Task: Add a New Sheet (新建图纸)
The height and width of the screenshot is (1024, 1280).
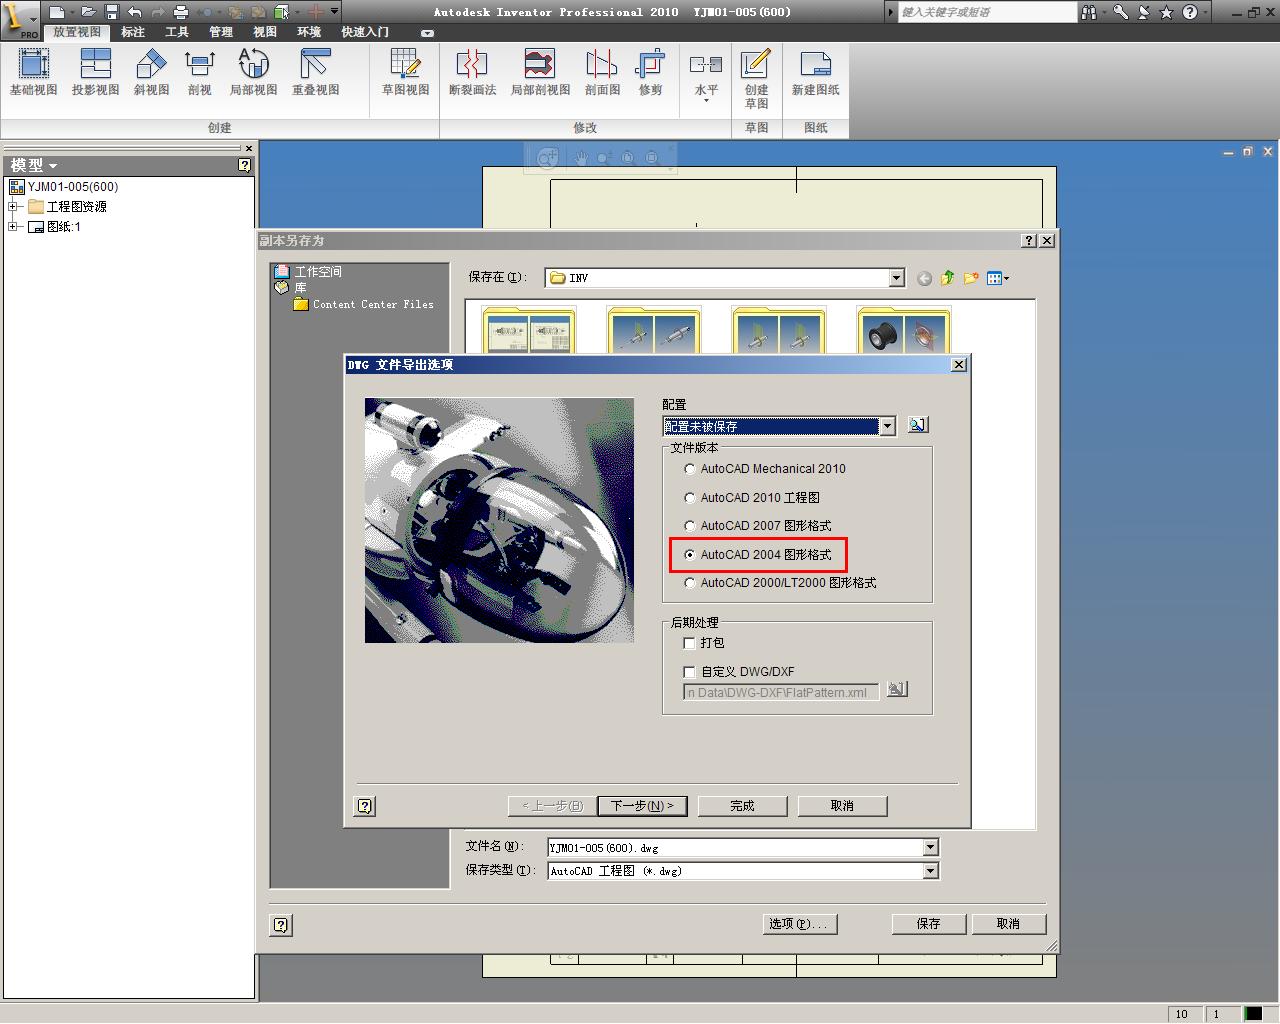Action: (x=816, y=73)
